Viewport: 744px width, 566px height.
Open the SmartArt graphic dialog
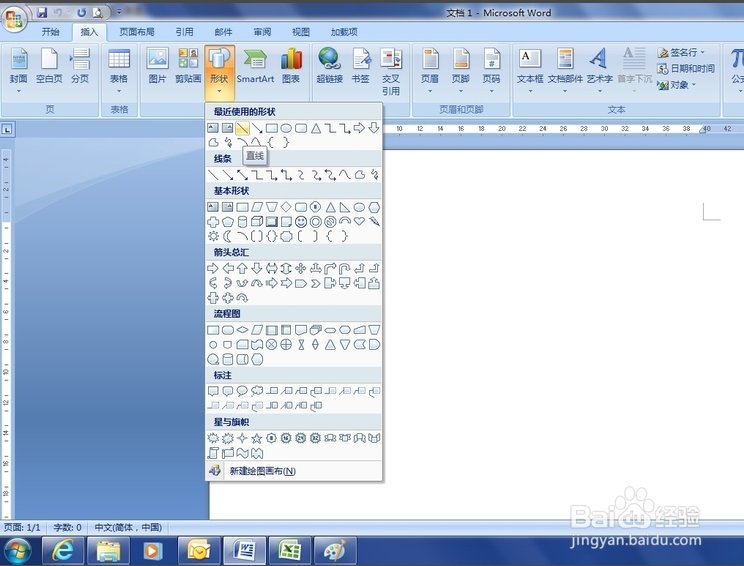[255, 68]
